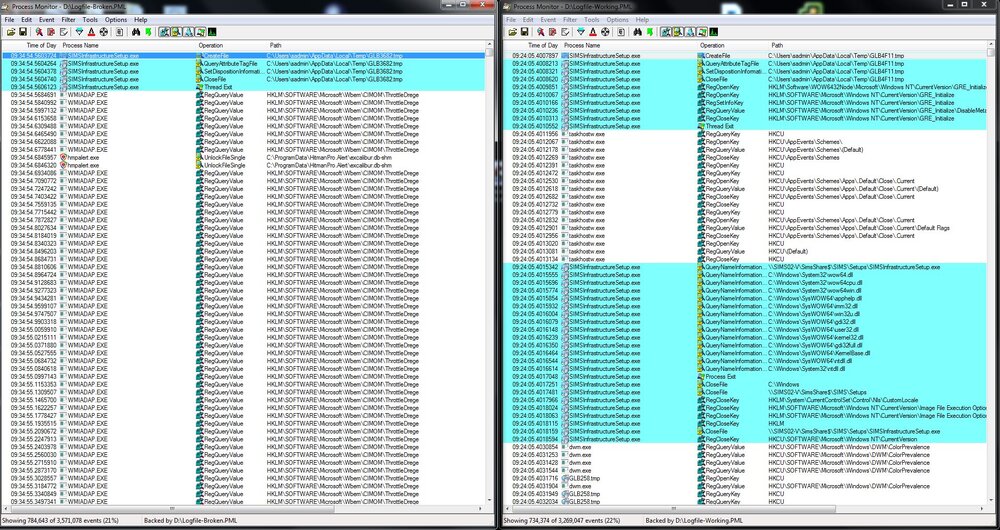Click Clear display icon in Logfile-Broken window
The height and width of the screenshot is (530, 1000).
coord(64,32)
